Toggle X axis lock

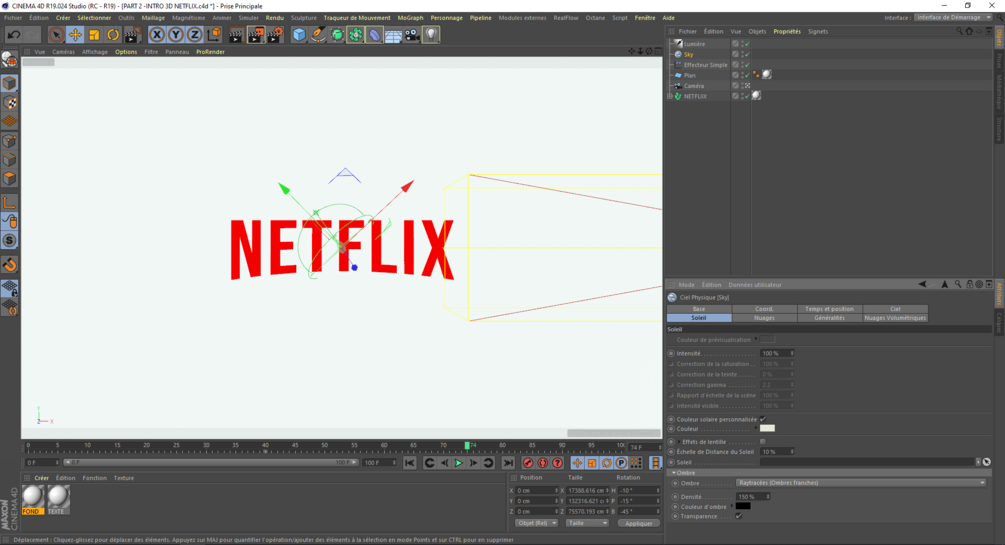tap(157, 35)
